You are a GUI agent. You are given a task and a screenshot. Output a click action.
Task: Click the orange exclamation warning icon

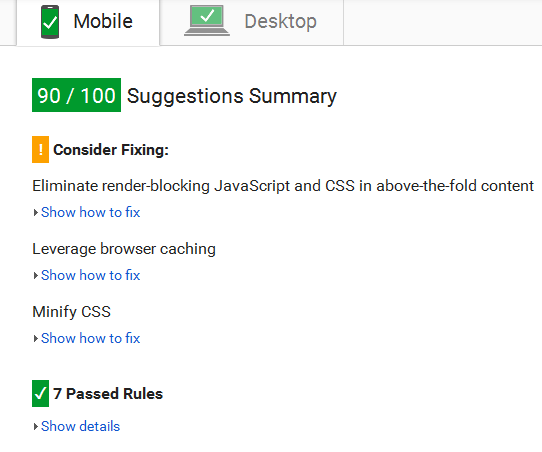40,149
